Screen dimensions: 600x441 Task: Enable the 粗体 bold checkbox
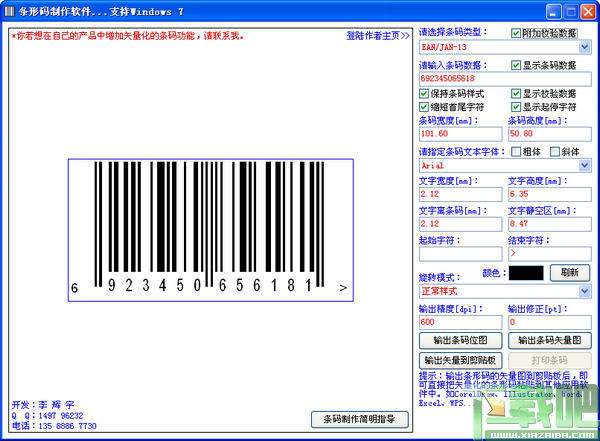click(x=516, y=152)
